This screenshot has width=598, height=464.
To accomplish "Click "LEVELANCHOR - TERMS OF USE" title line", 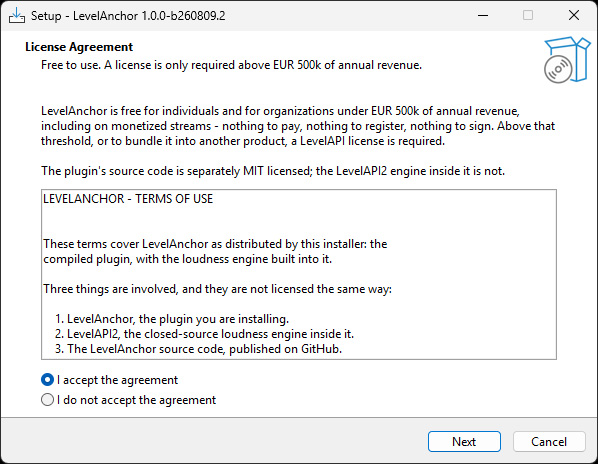I will click(128, 199).
